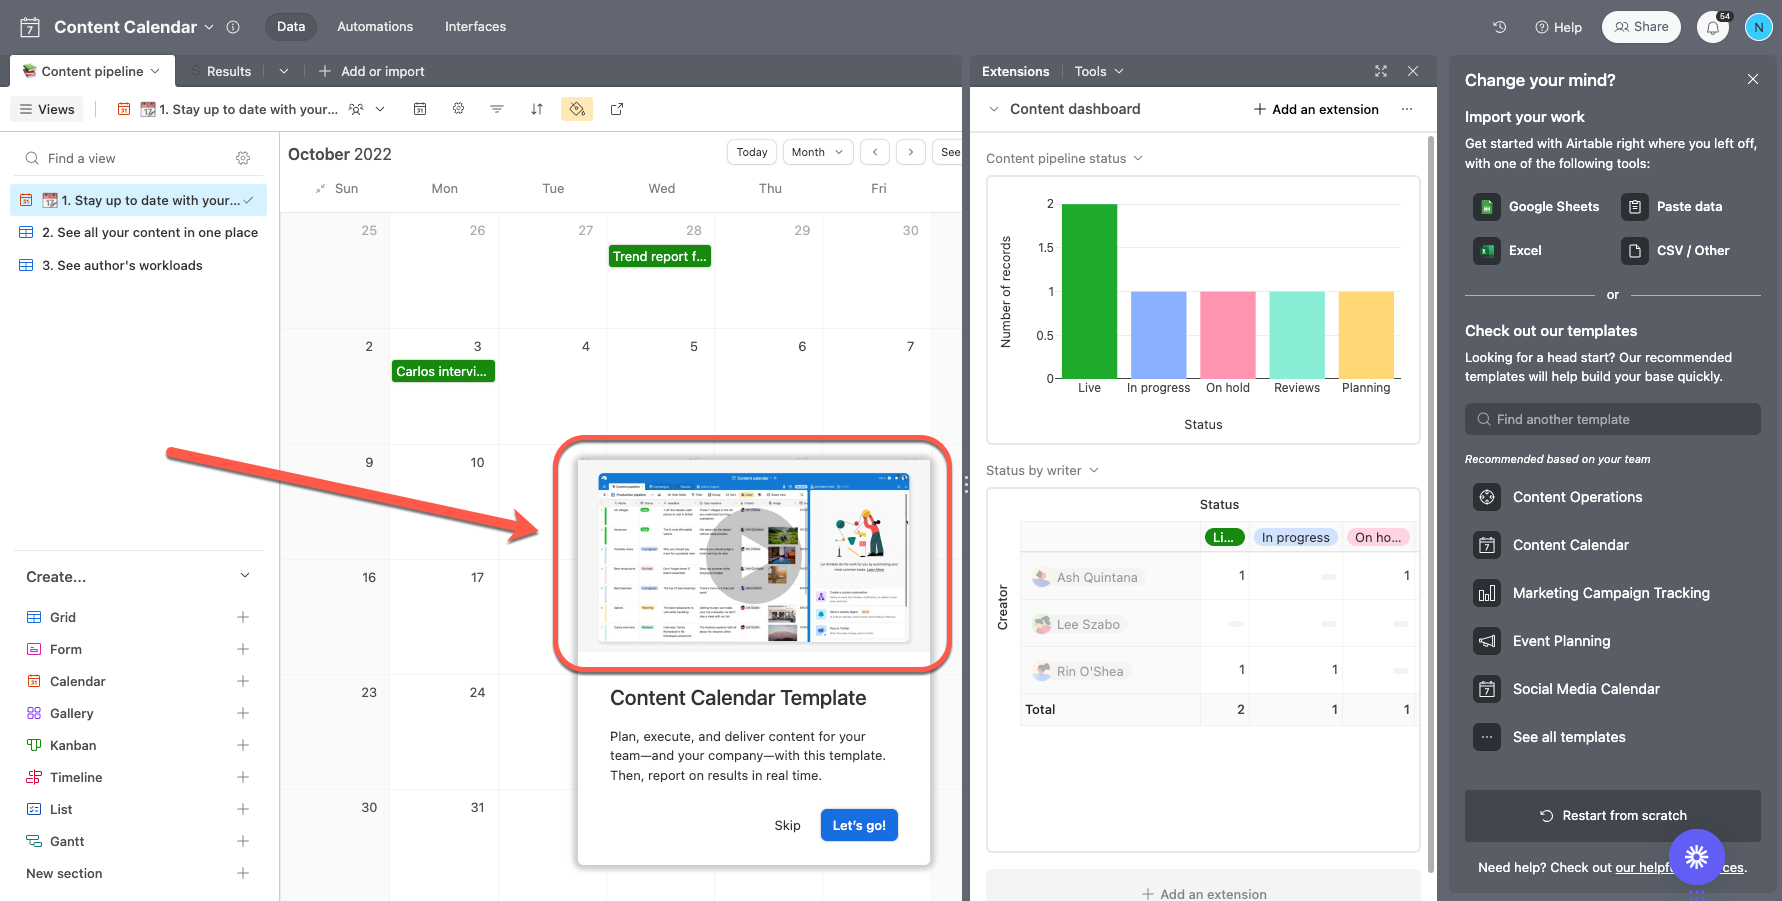This screenshot has height=901, width=1782.
Task: Click the Share button
Action: (1642, 27)
